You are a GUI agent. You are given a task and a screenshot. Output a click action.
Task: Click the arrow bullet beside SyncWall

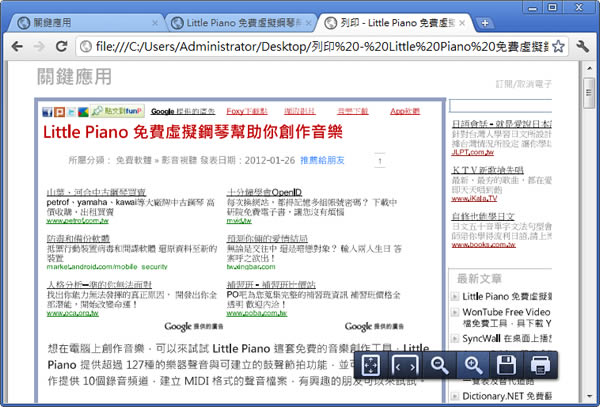[455, 339]
